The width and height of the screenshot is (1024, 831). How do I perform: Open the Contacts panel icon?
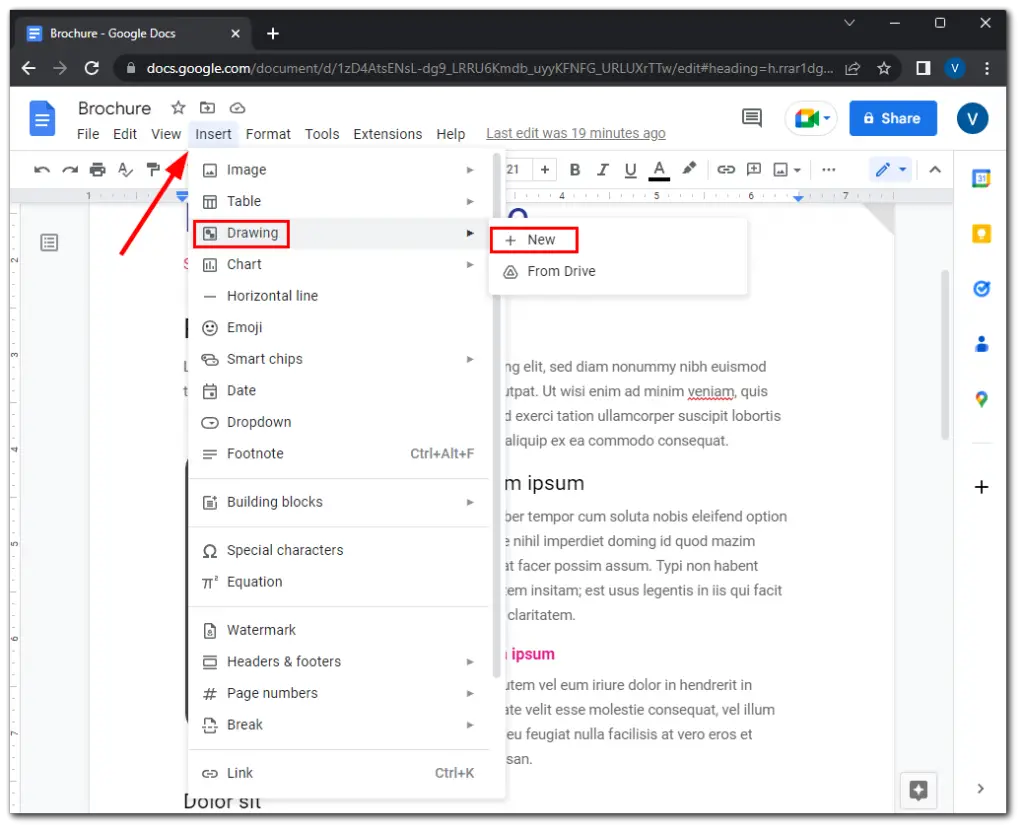(981, 343)
